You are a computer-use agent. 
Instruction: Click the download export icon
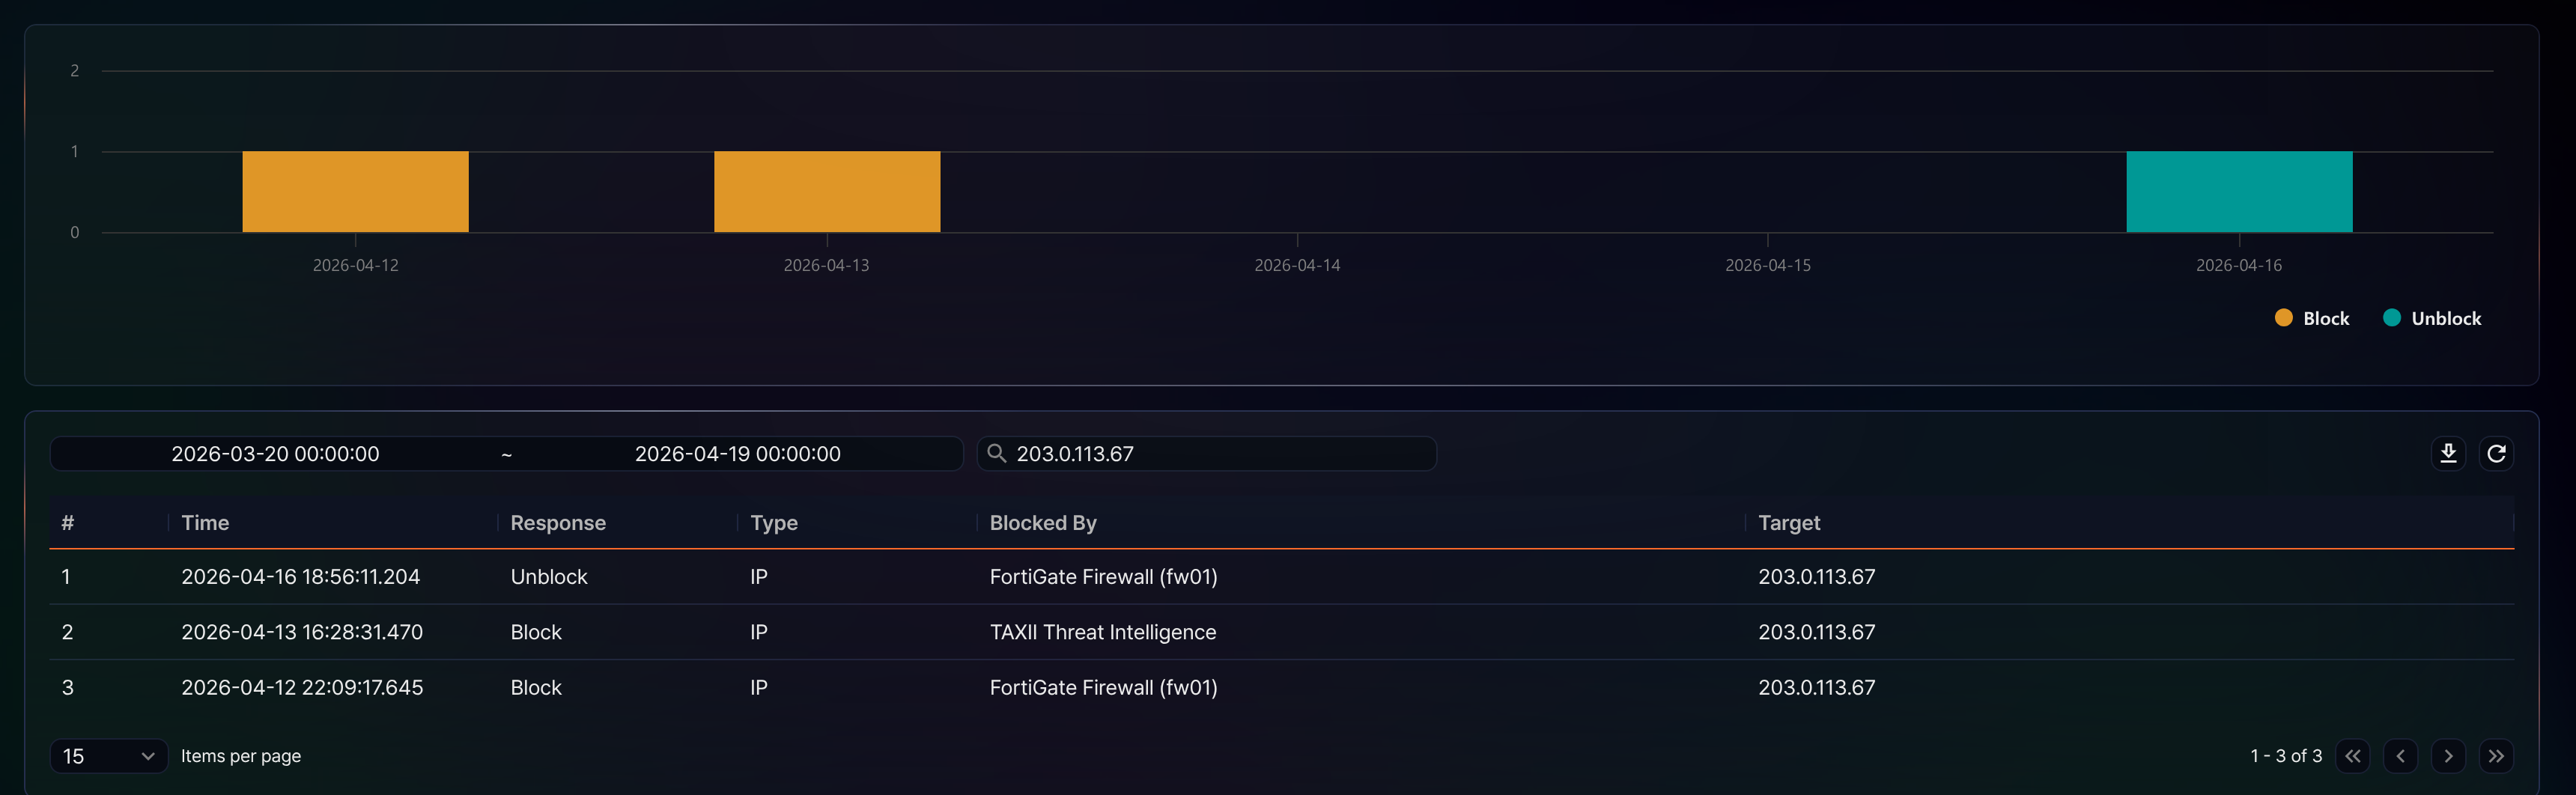pos(2448,453)
